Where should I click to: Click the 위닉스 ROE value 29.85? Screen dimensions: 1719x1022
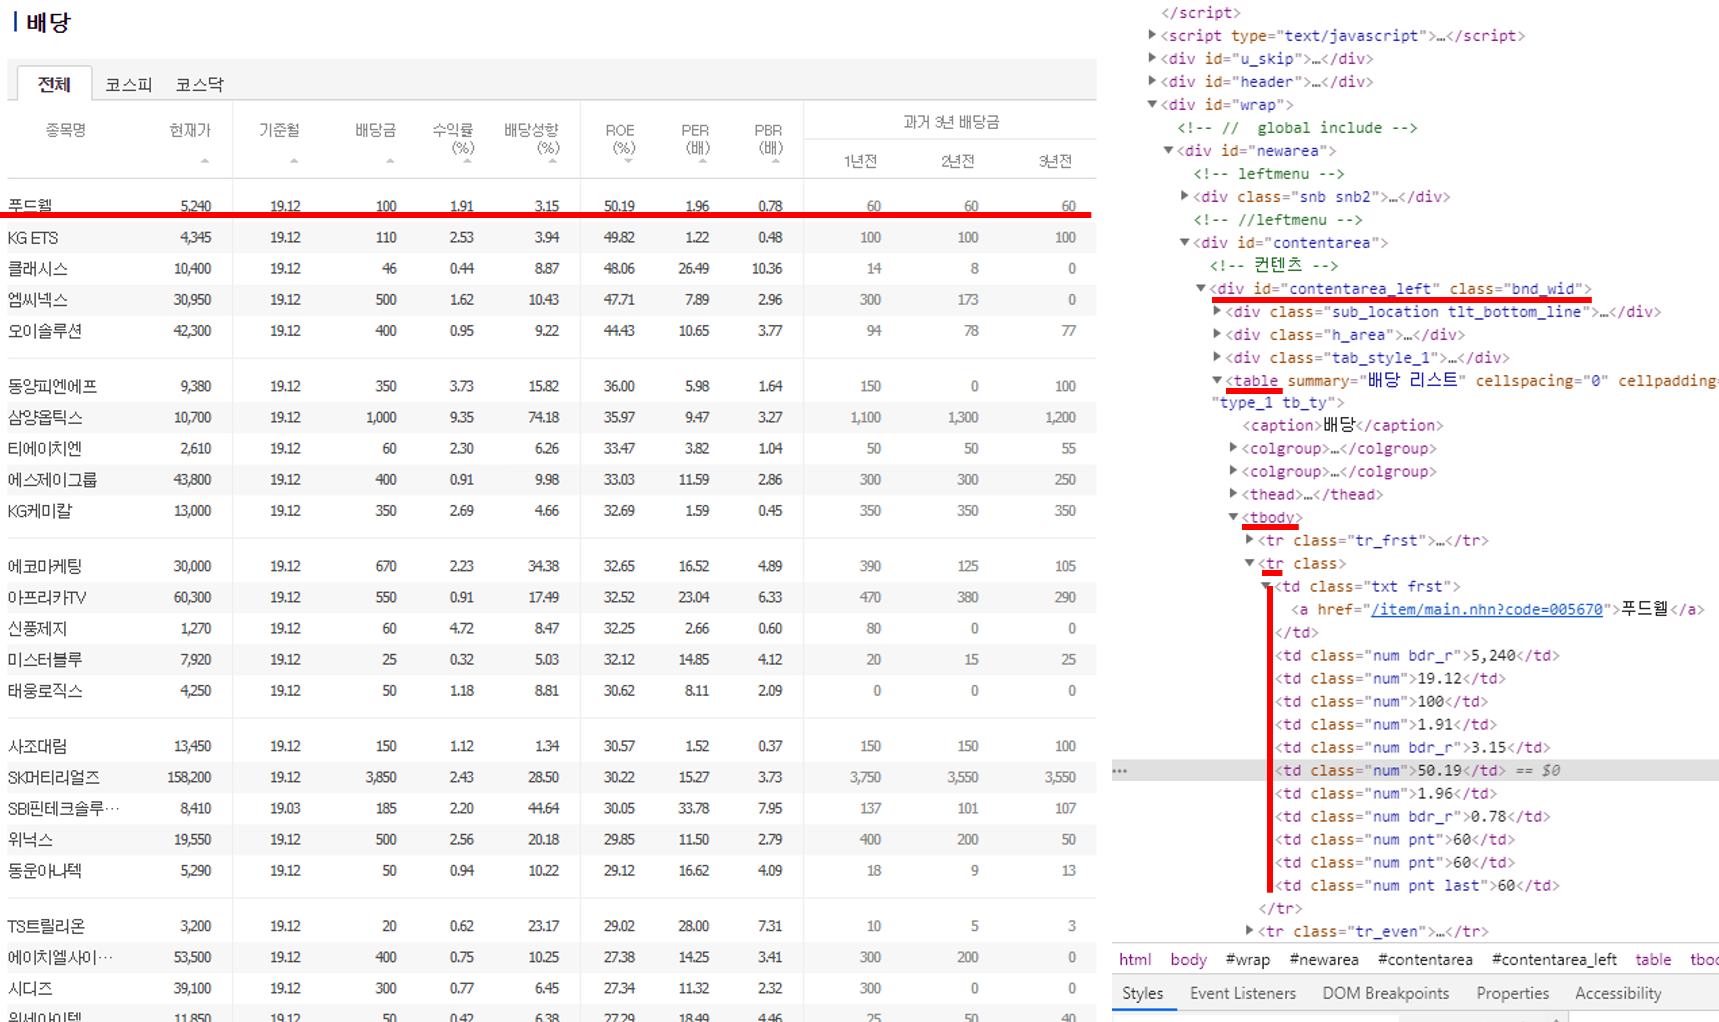coord(619,839)
